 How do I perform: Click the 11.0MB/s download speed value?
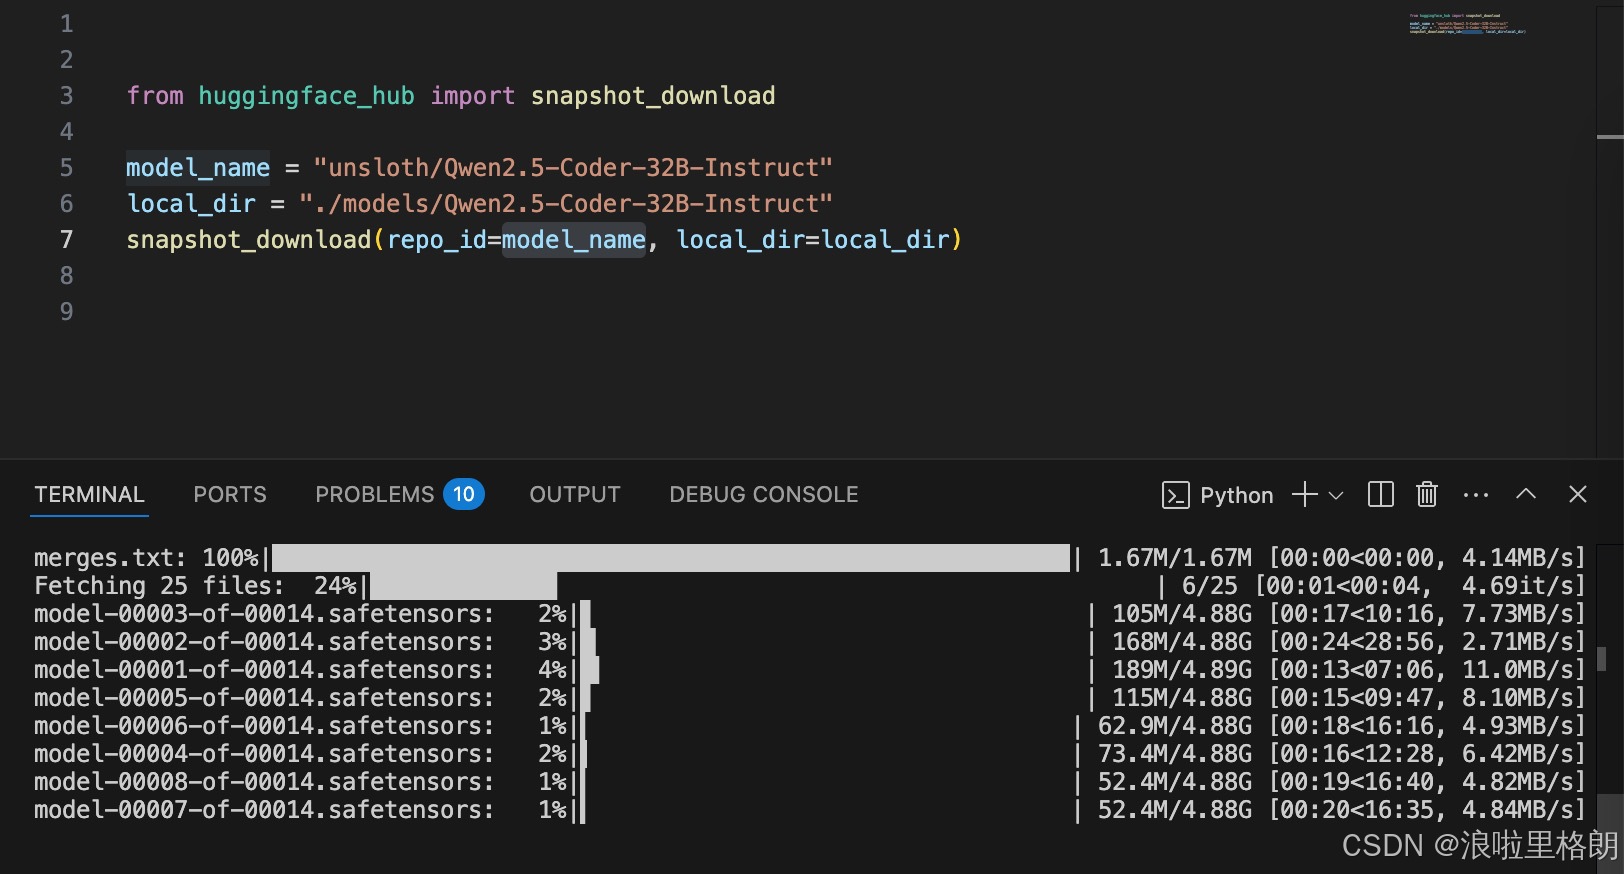1517,670
